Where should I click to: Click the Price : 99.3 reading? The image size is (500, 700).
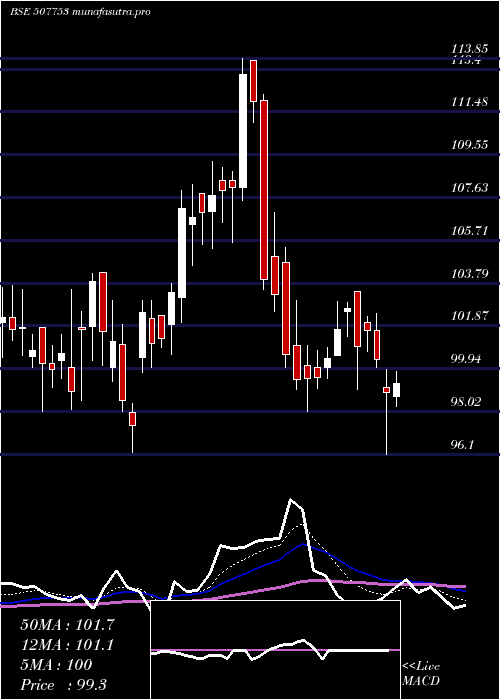pyautogui.click(x=63, y=685)
